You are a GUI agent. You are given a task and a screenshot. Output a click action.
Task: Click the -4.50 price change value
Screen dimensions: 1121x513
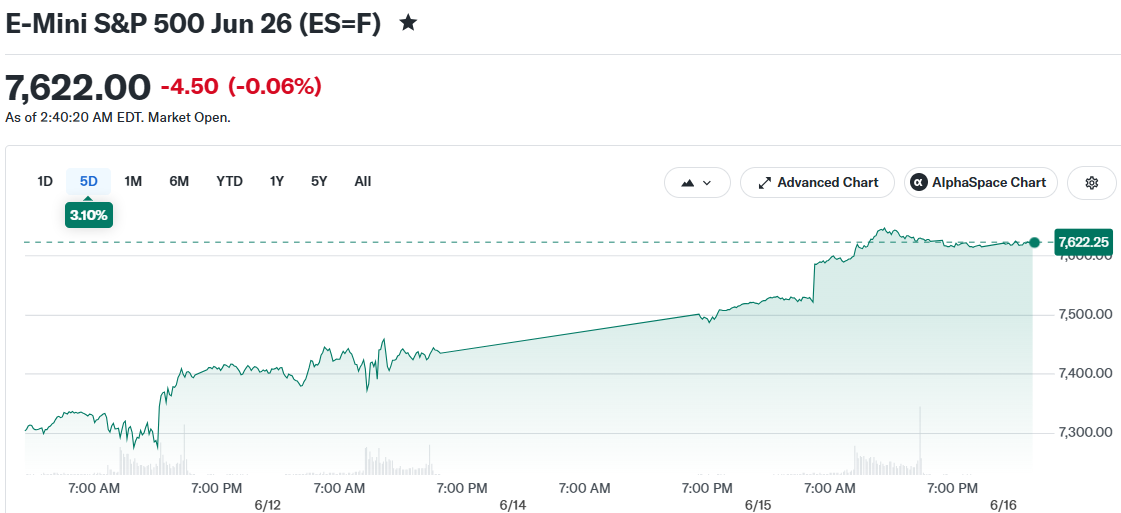point(189,87)
